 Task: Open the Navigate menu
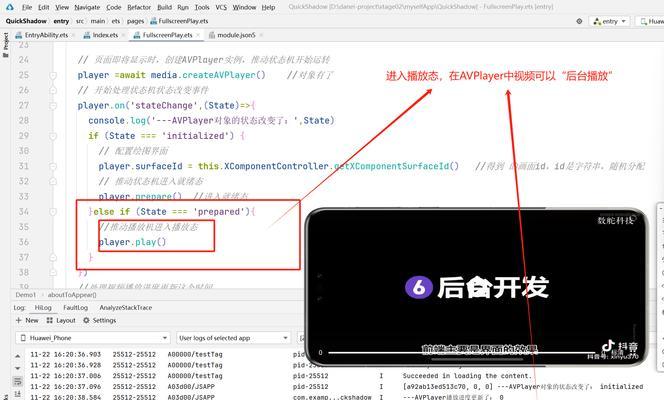pos(87,7)
